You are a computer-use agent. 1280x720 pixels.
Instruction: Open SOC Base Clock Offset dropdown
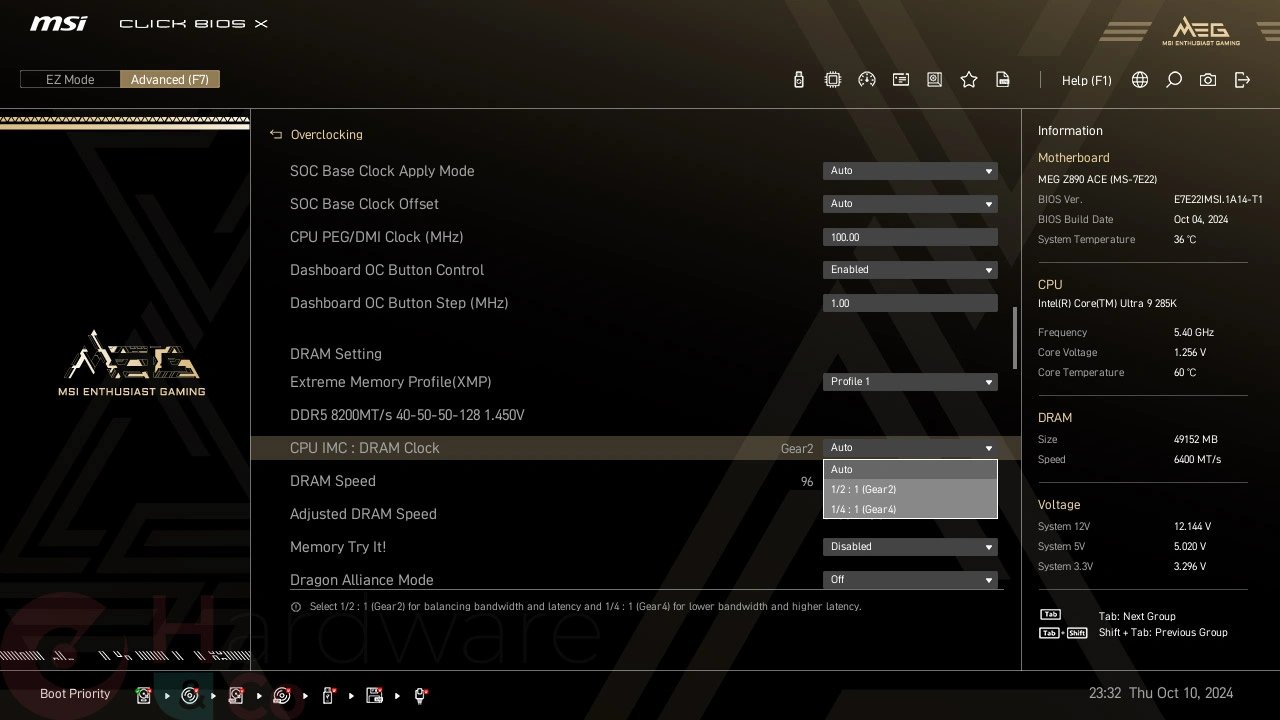[x=910, y=204]
